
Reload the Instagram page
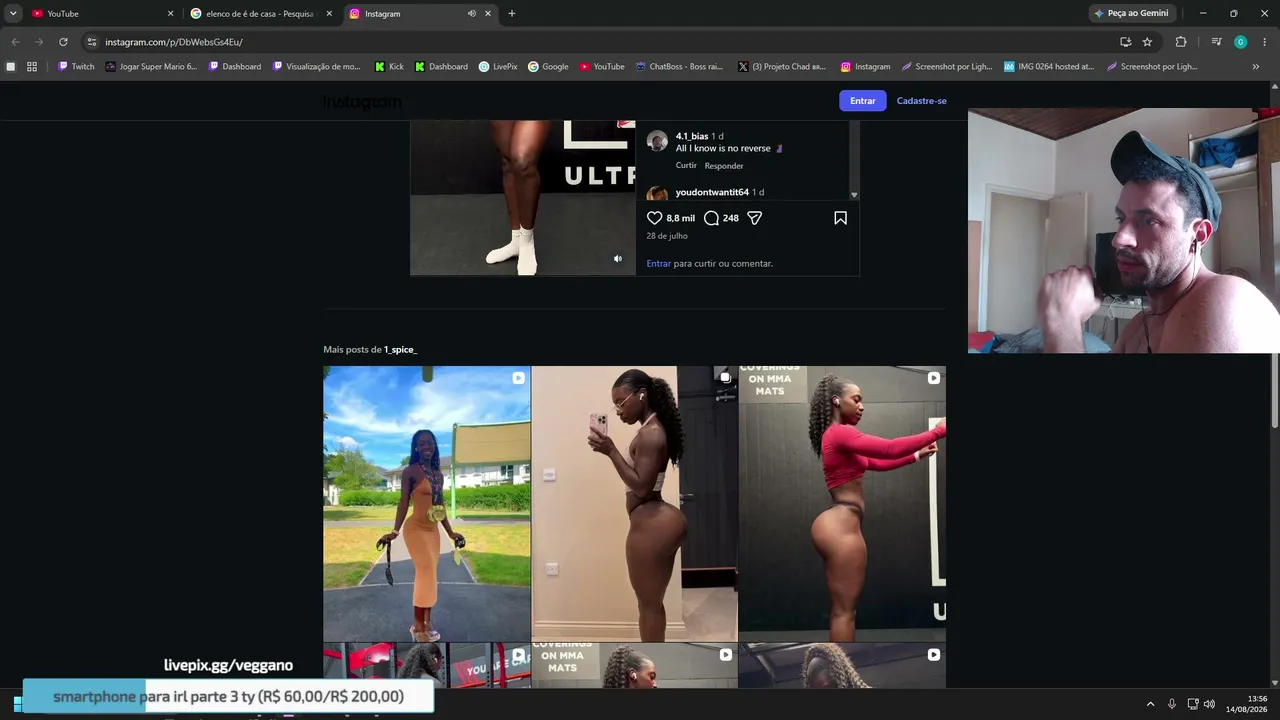pyautogui.click(x=63, y=42)
